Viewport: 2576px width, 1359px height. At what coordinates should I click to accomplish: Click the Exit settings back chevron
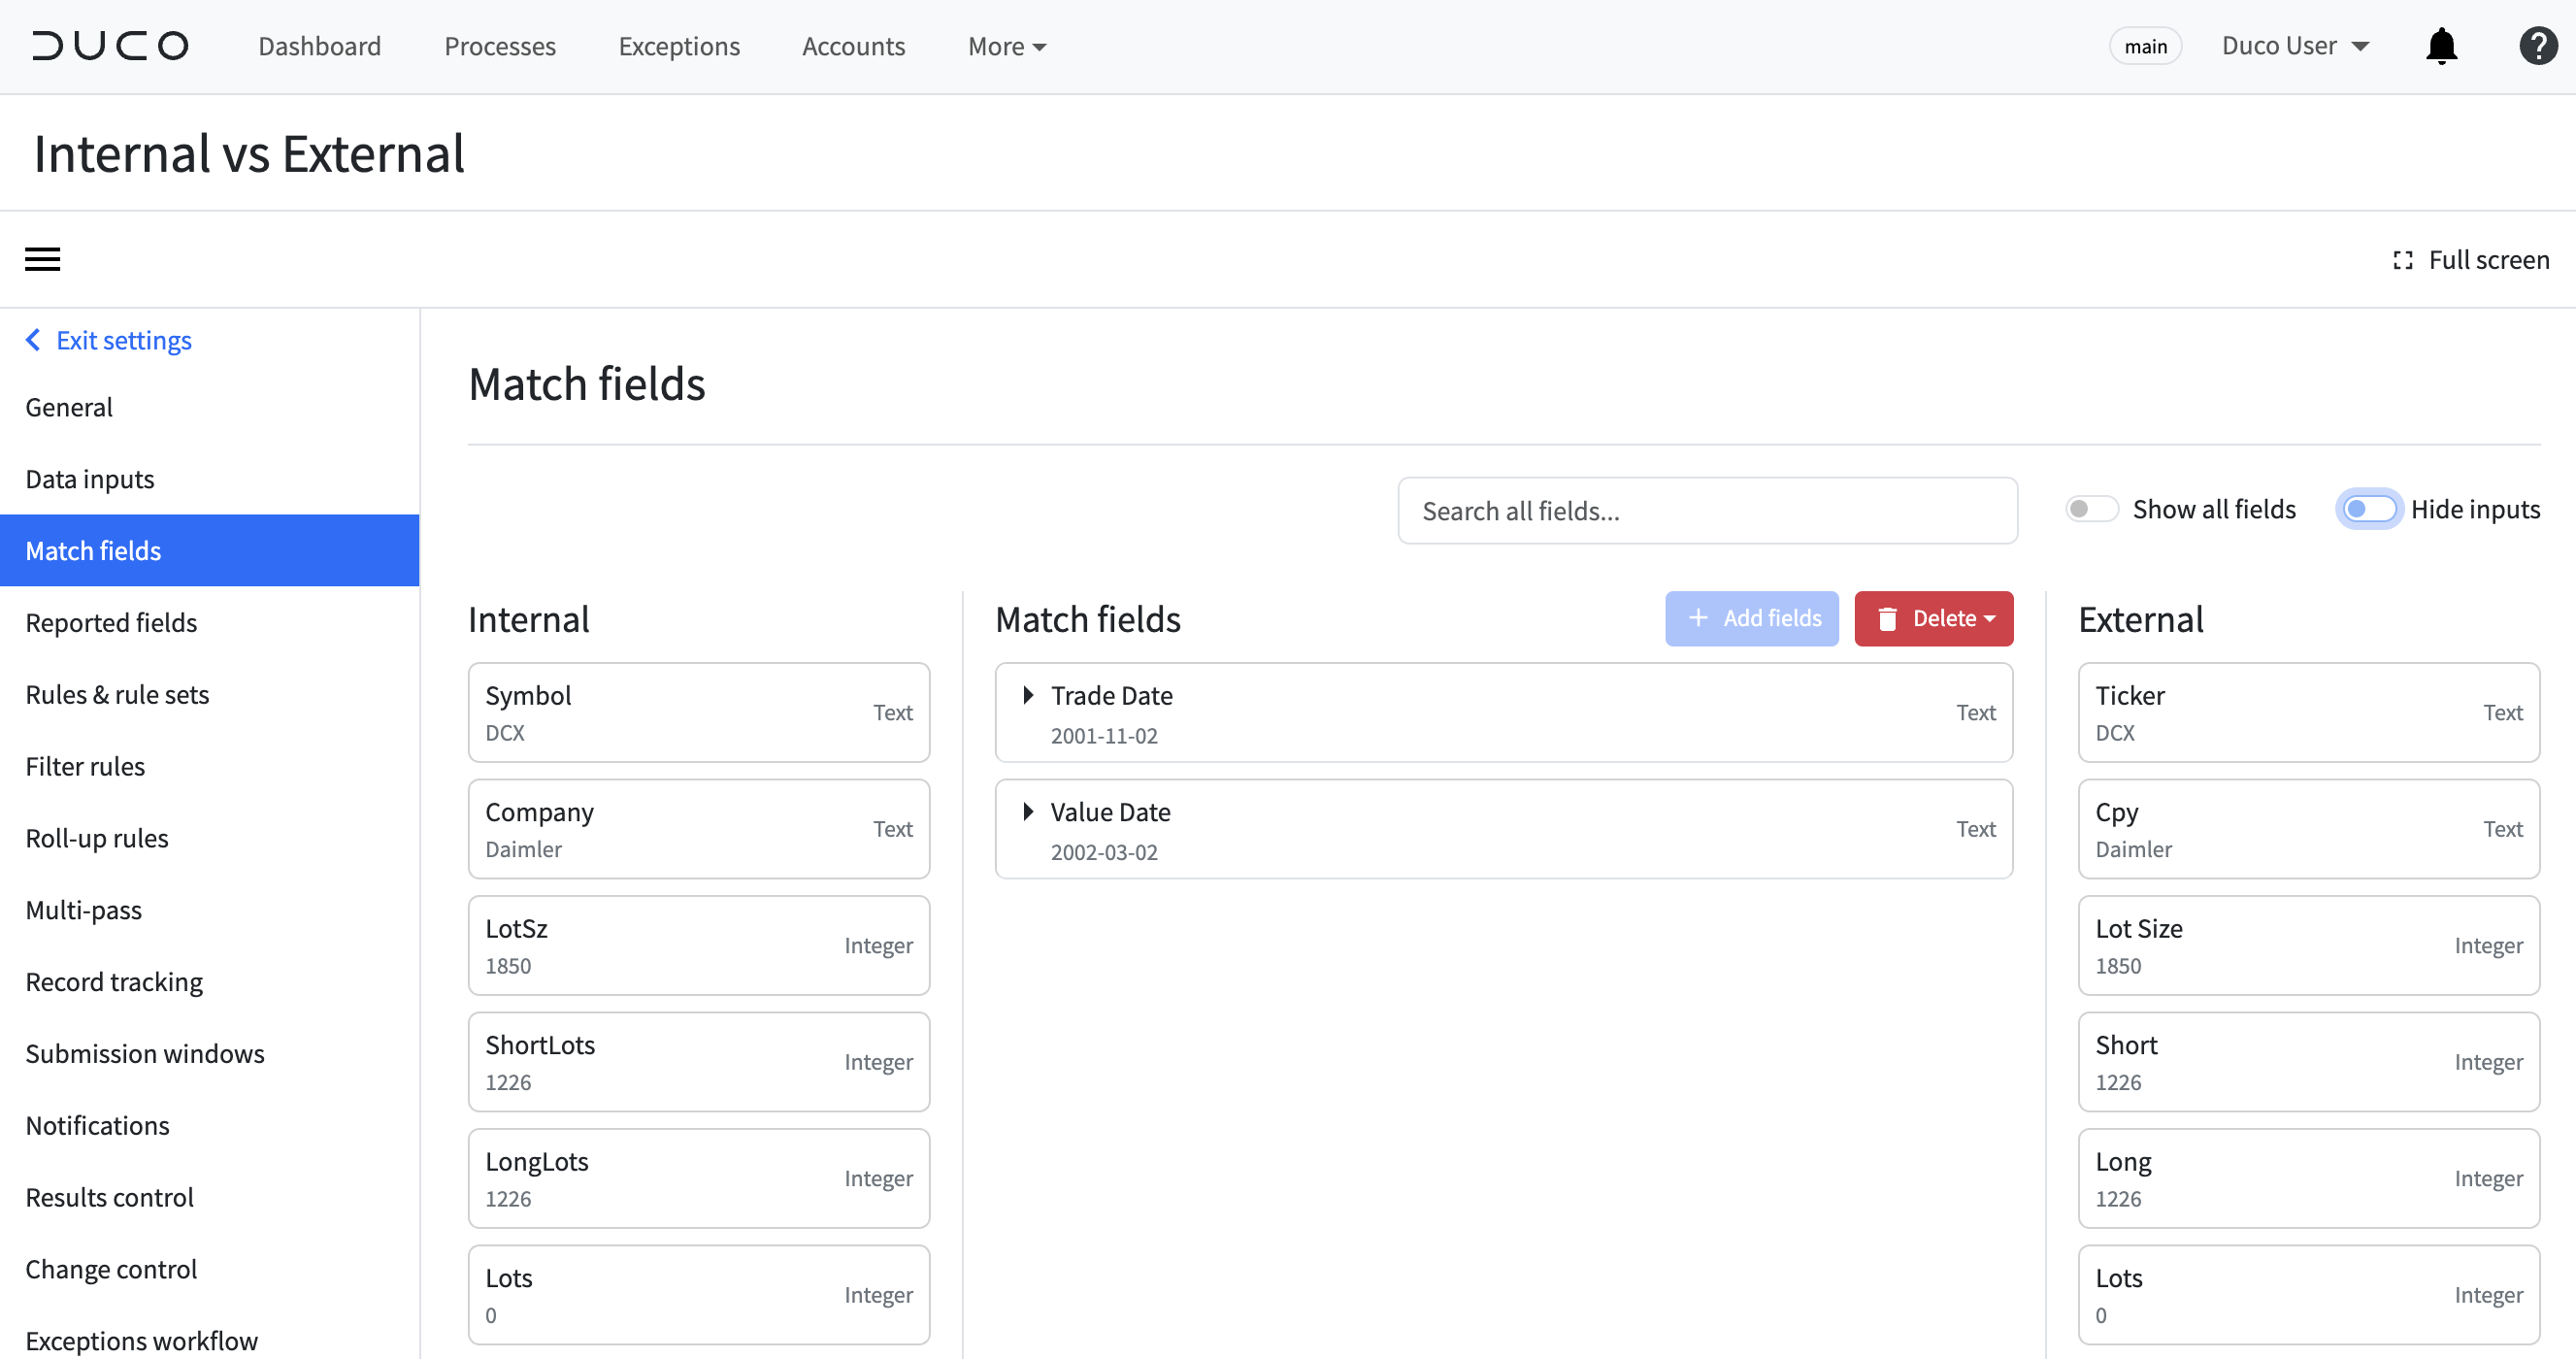pyautogui.click(x=33, y=340)
